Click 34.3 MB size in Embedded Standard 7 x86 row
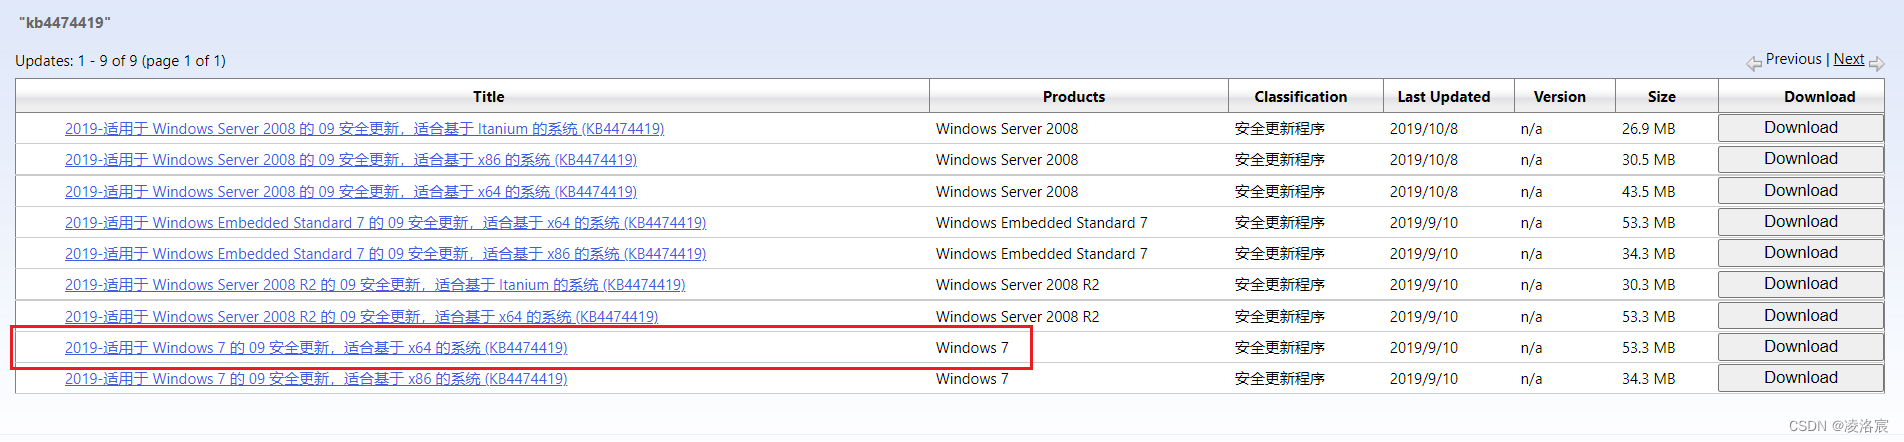The width and height of the screenshot is (1904, 442). (1648, 254)
